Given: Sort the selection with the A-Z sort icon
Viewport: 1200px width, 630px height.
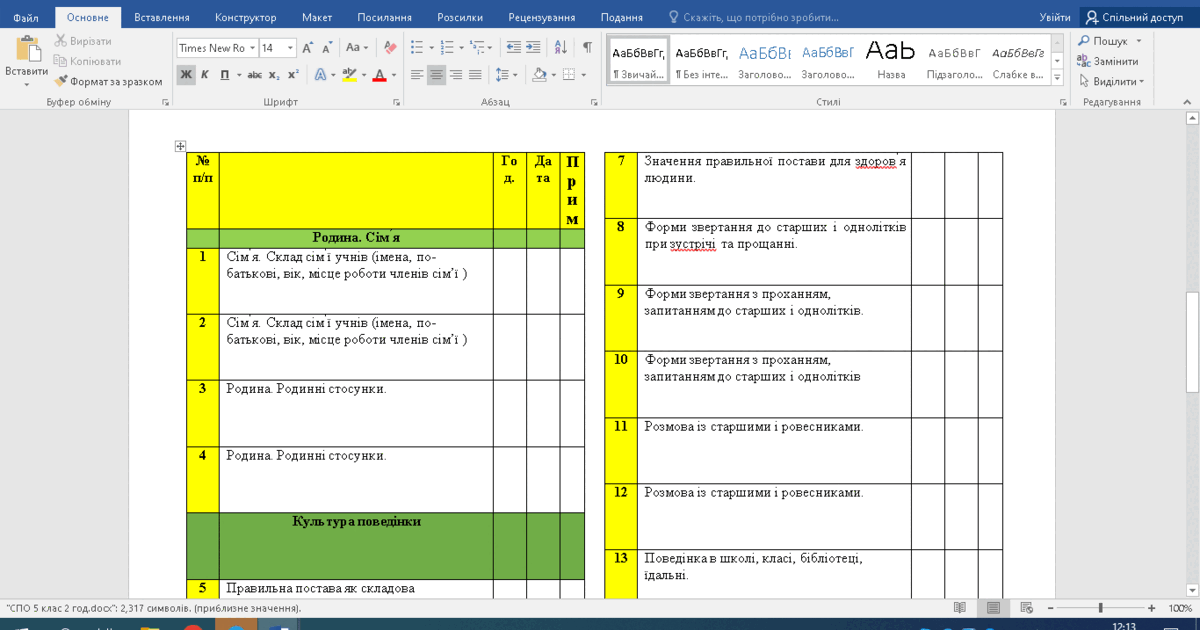Looking at the screenshot, I should click(x=561, y=48).
